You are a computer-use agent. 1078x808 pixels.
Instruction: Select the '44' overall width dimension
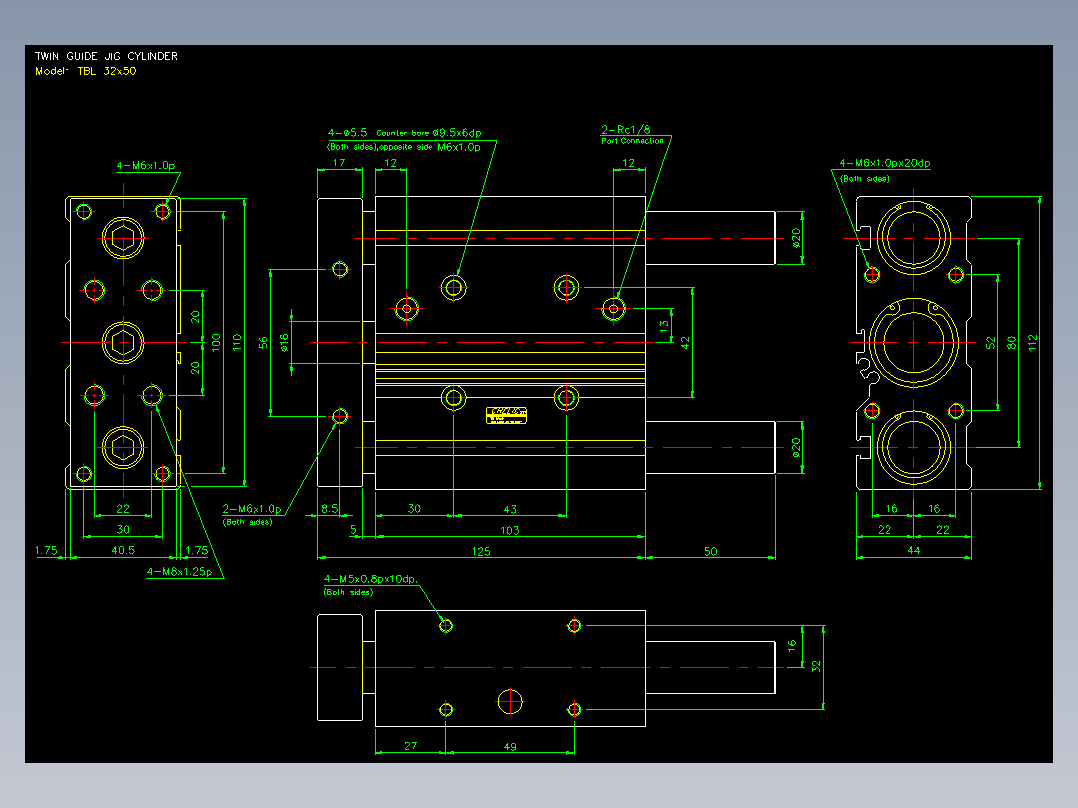(x=914, y=550)
